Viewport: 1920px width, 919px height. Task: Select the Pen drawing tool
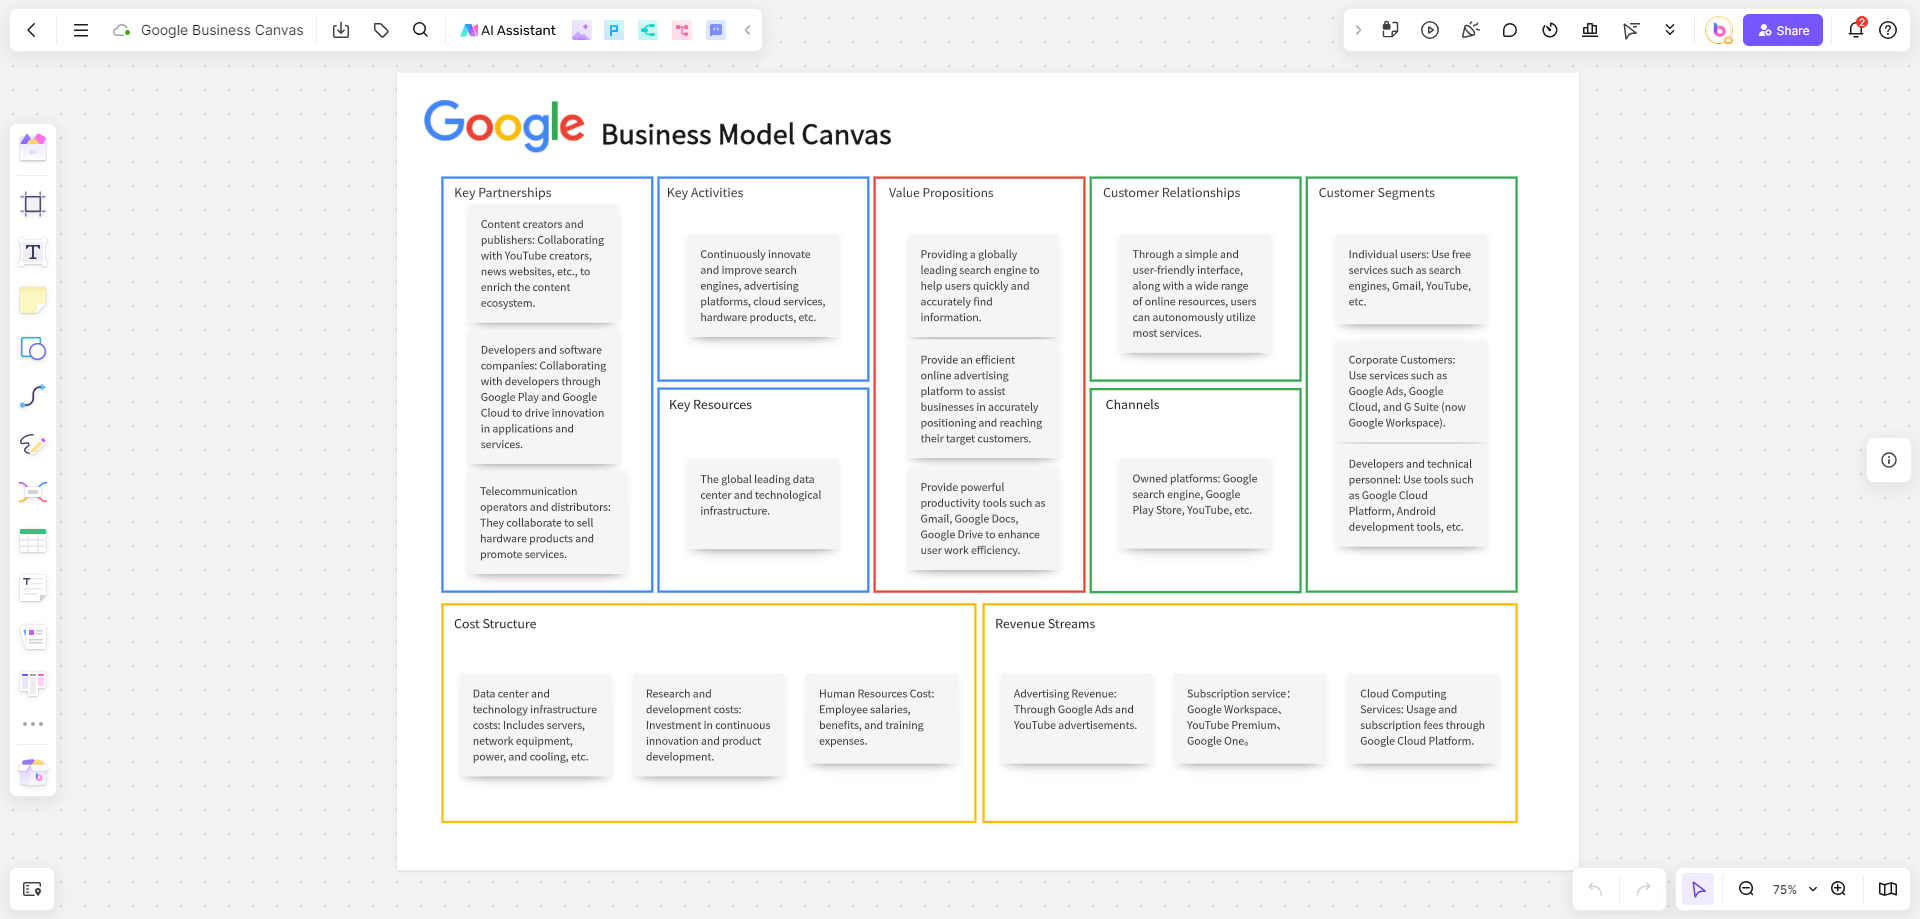pyautogui.click(x=33, y=444)
